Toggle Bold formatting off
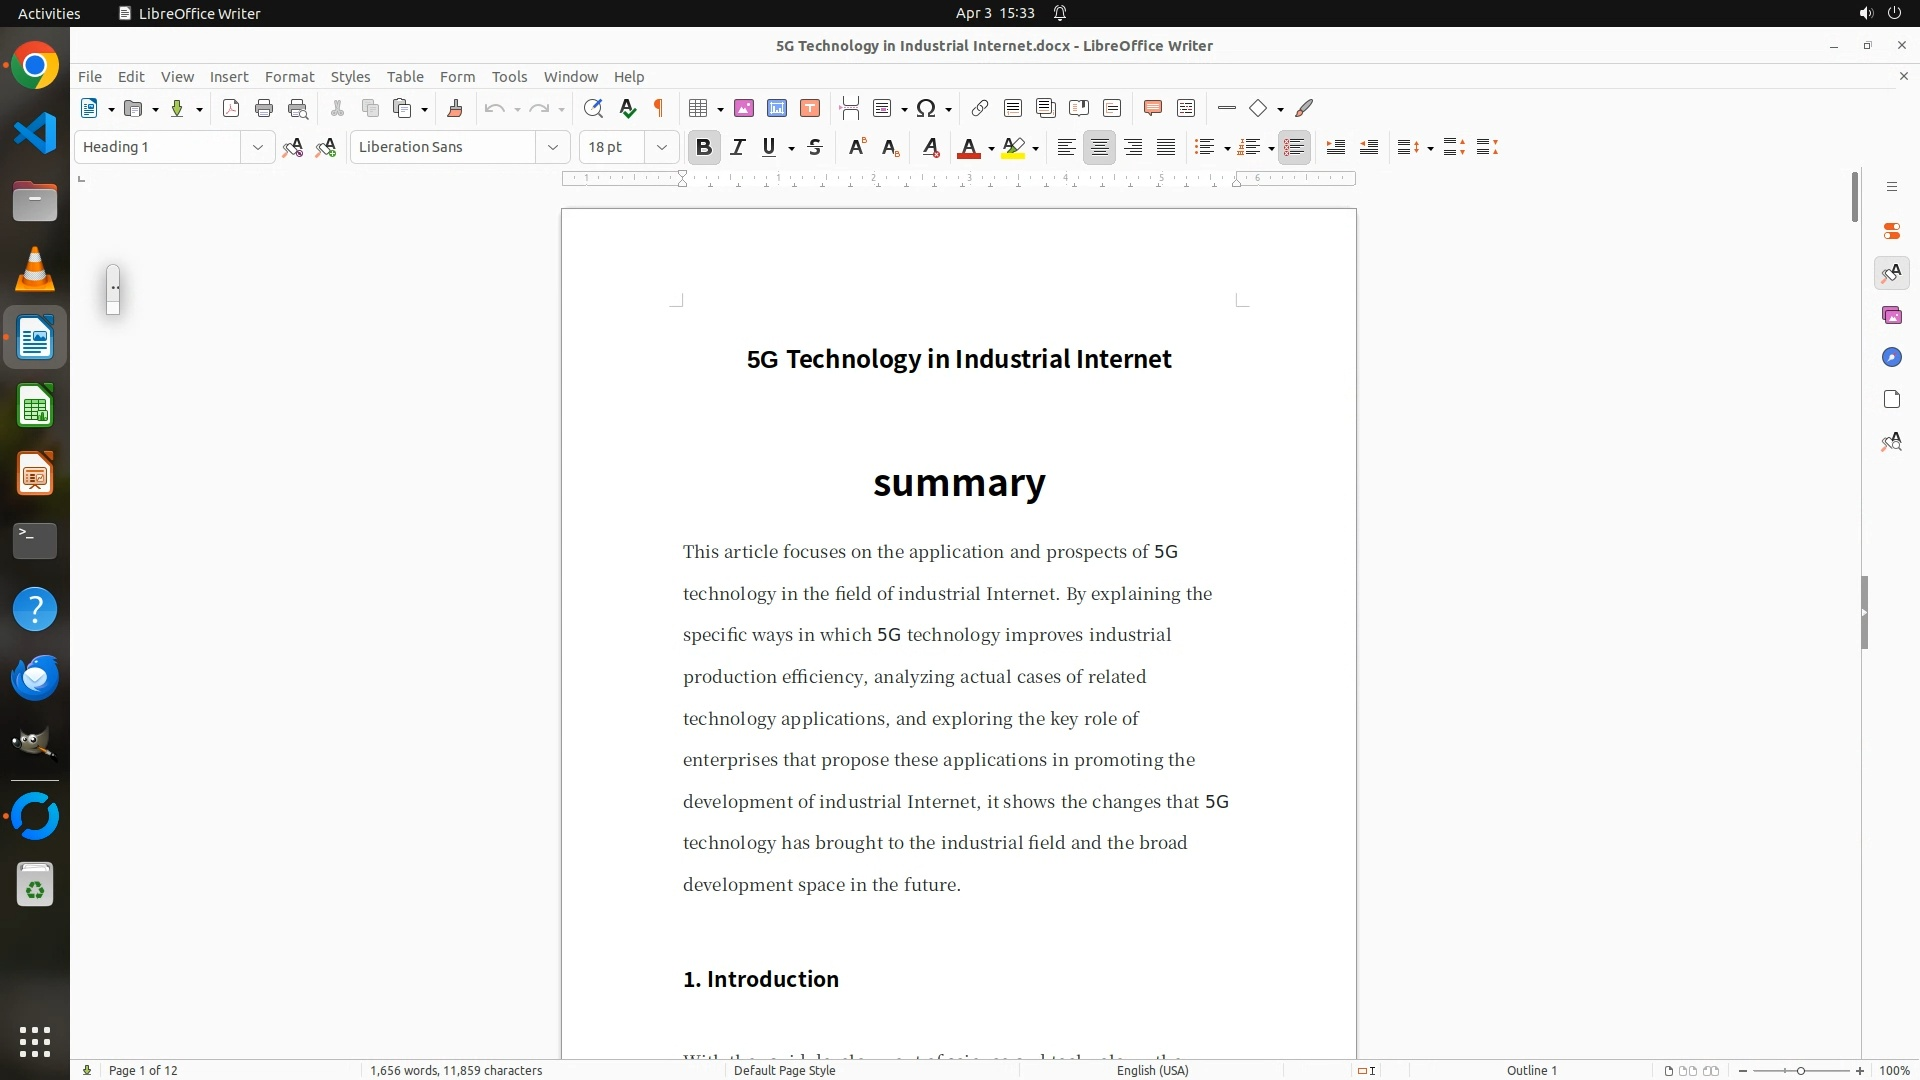This screenshot has width=1920, height=1080. point(704,147)
